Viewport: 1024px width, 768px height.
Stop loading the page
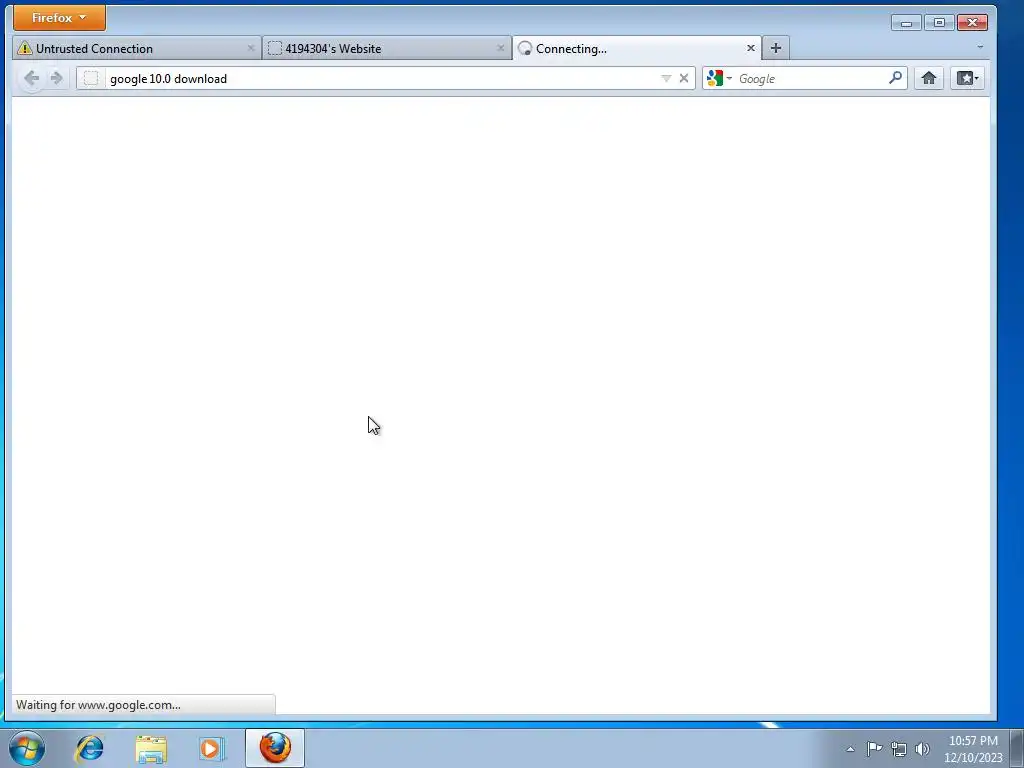click(684, 78)
